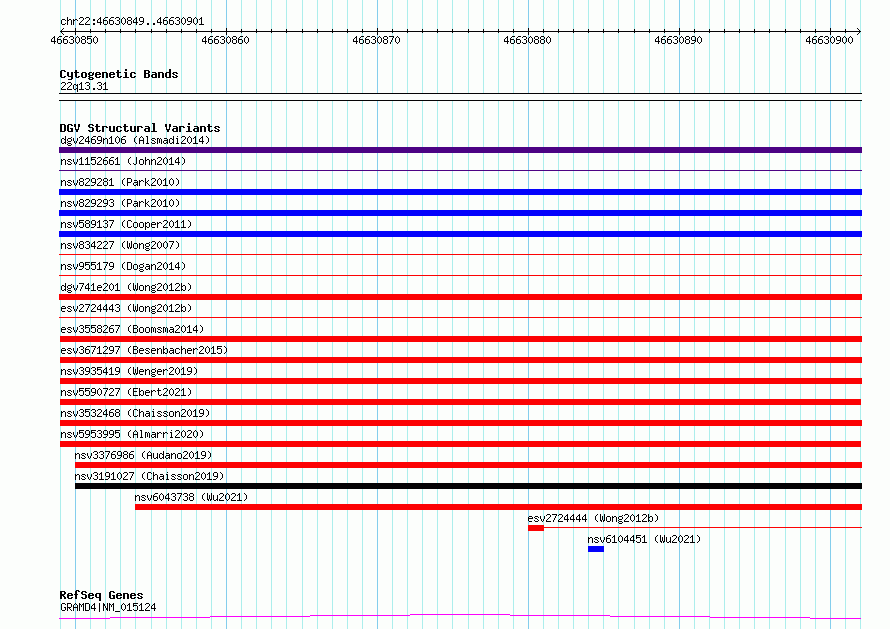Open variant nsv6043738 (Wu2021) label

191,497
